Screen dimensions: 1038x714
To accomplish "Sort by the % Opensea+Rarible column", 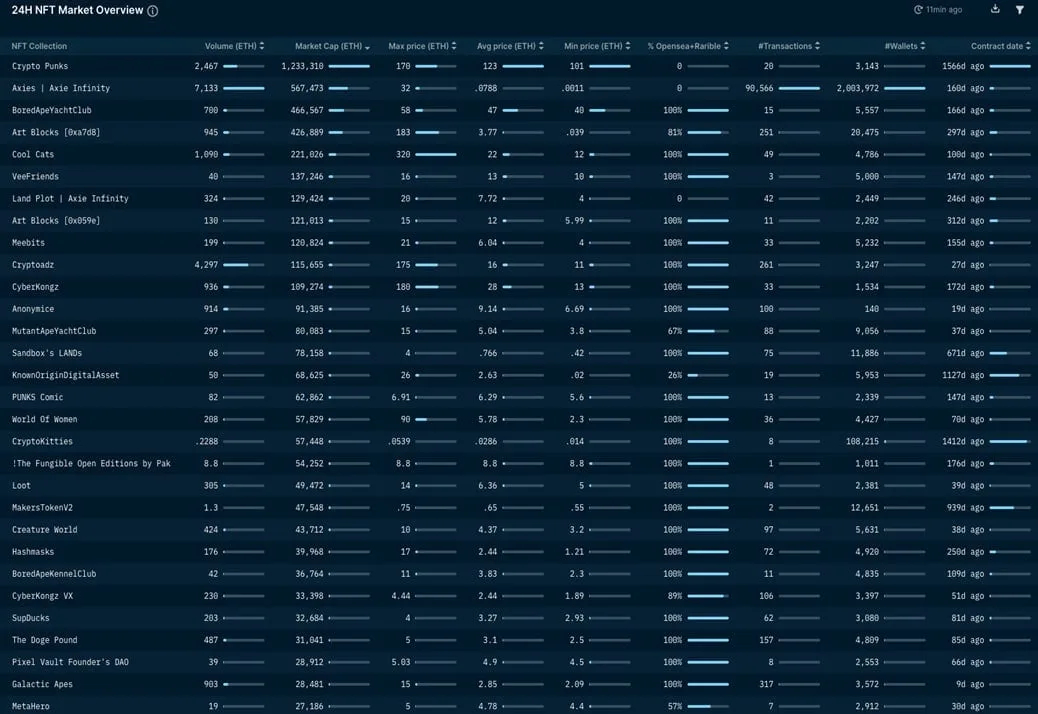I will click(x=688, y=46).
